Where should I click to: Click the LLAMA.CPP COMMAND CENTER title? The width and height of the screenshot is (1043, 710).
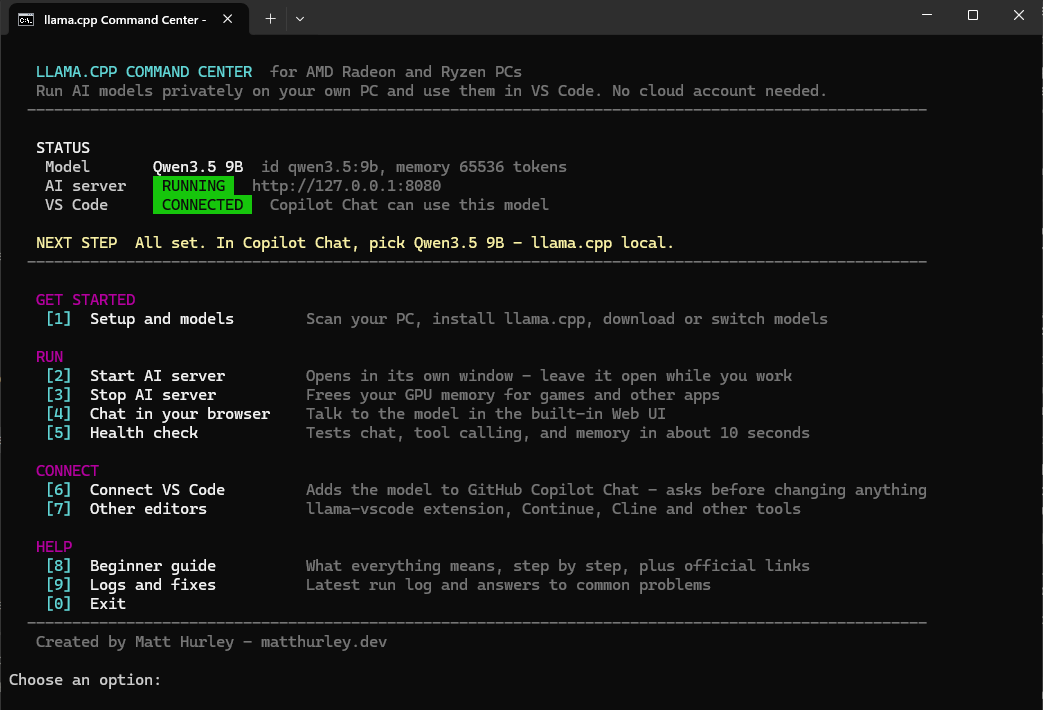tap(144, 72)
